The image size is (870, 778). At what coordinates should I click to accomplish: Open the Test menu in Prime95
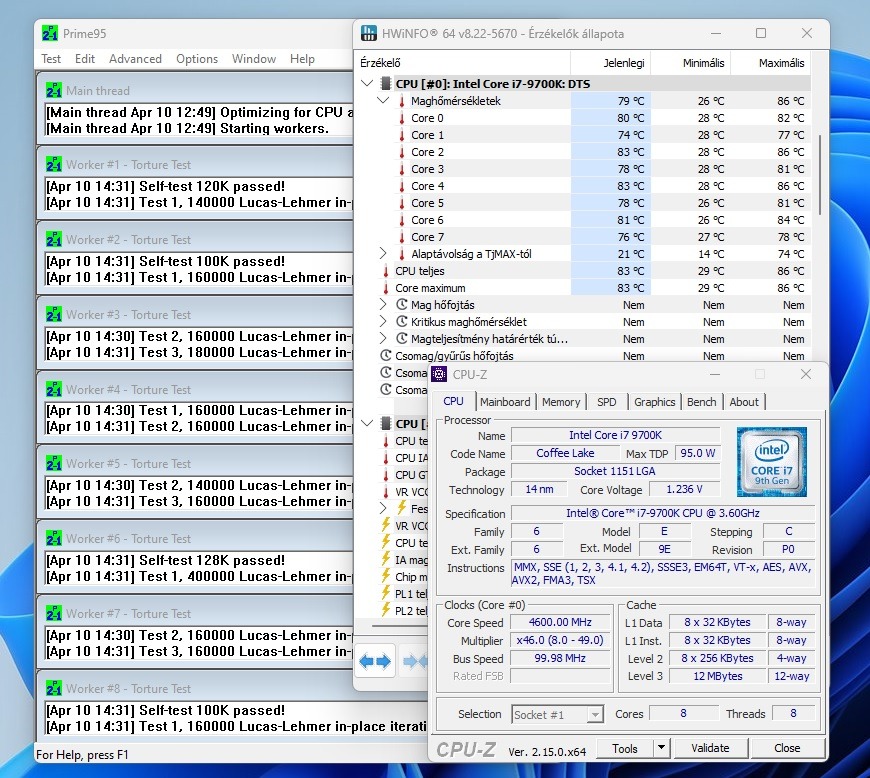click(51, 59)
